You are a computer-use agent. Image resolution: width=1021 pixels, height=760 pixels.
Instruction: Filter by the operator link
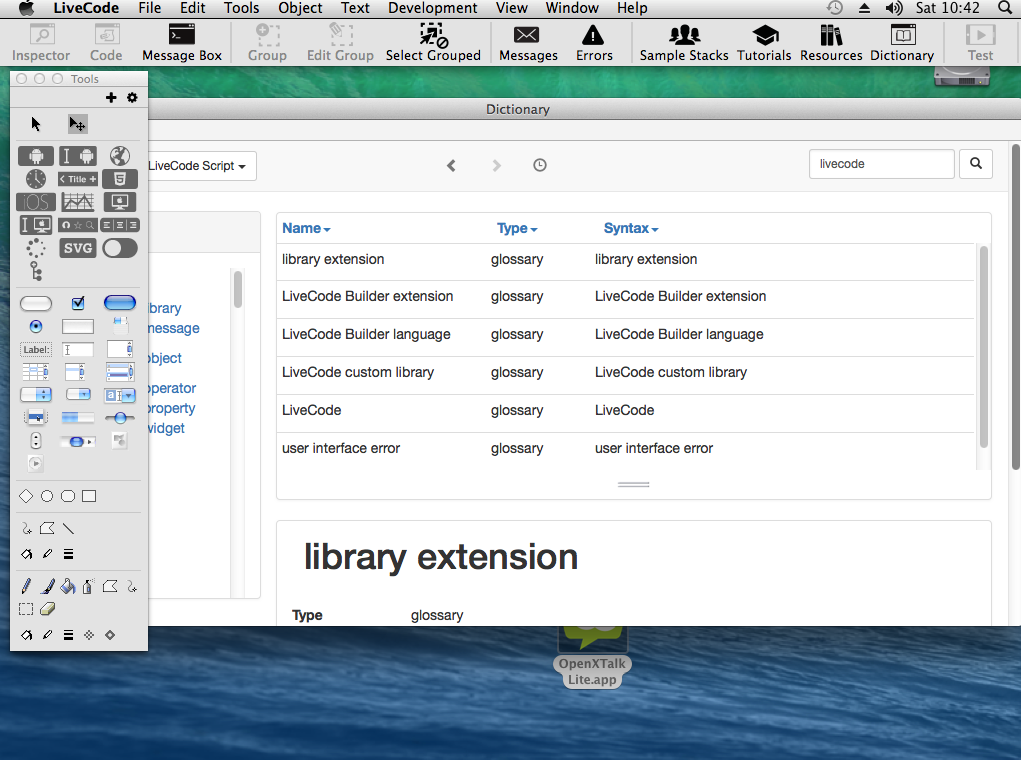click(x=172, y=388)
